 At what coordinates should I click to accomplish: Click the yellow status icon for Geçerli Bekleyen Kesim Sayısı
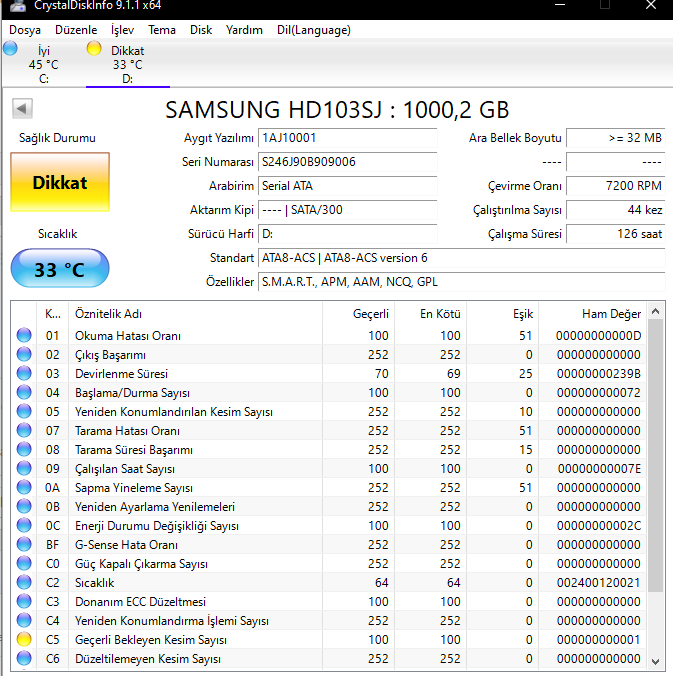coord(25,640)
